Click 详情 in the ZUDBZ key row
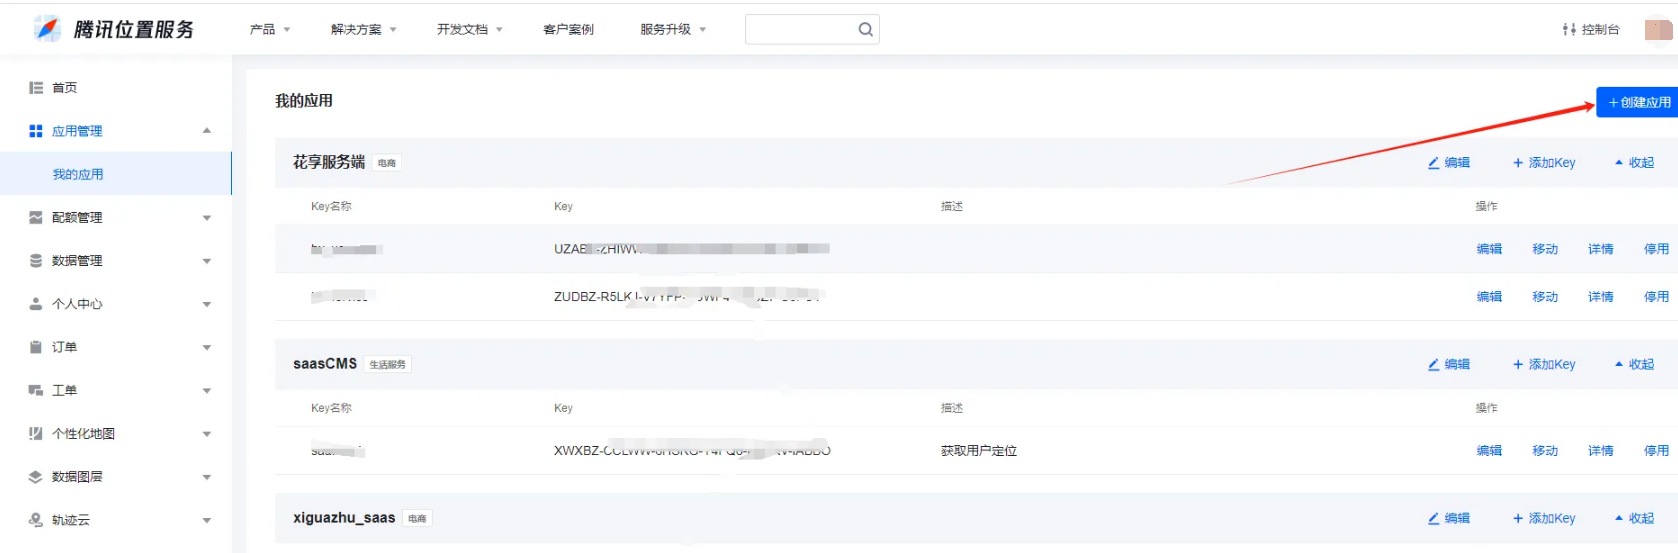 pyautogui.click(x=1601, y=297)
